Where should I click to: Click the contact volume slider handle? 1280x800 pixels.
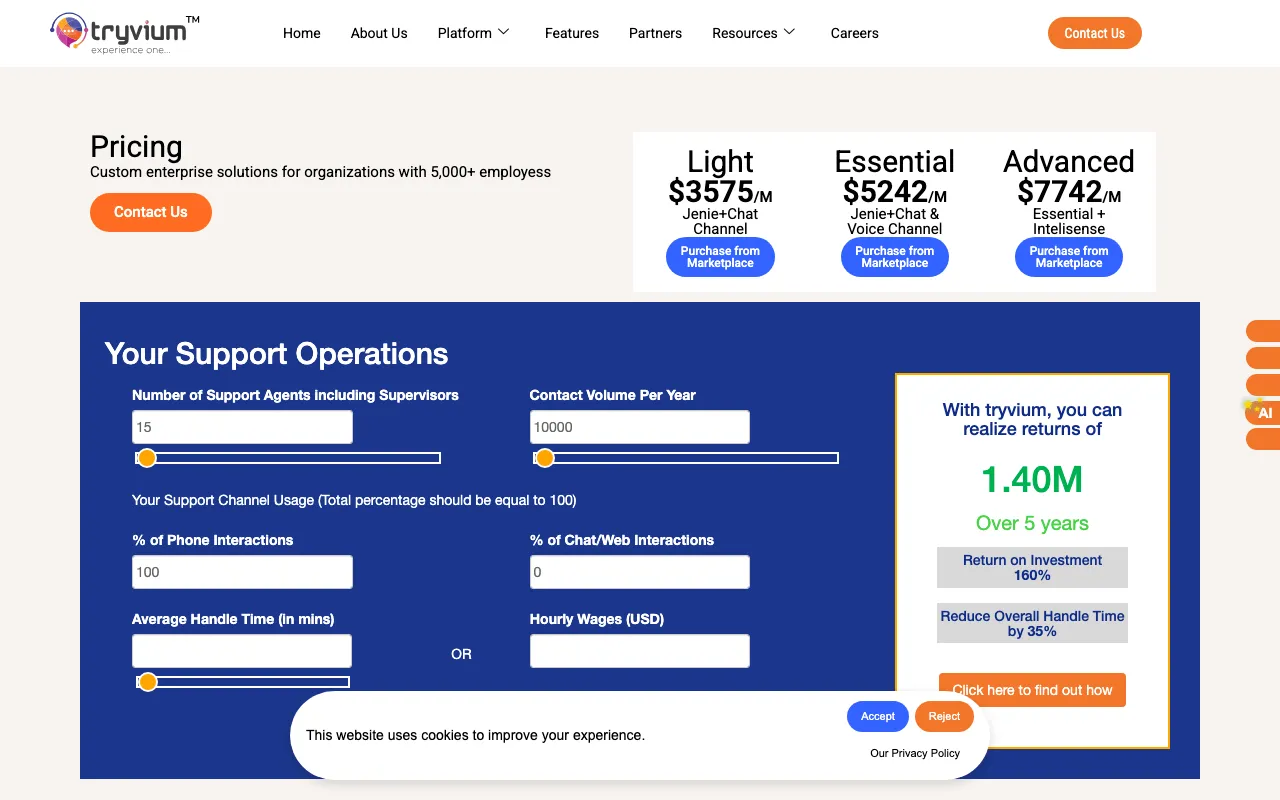545,458
